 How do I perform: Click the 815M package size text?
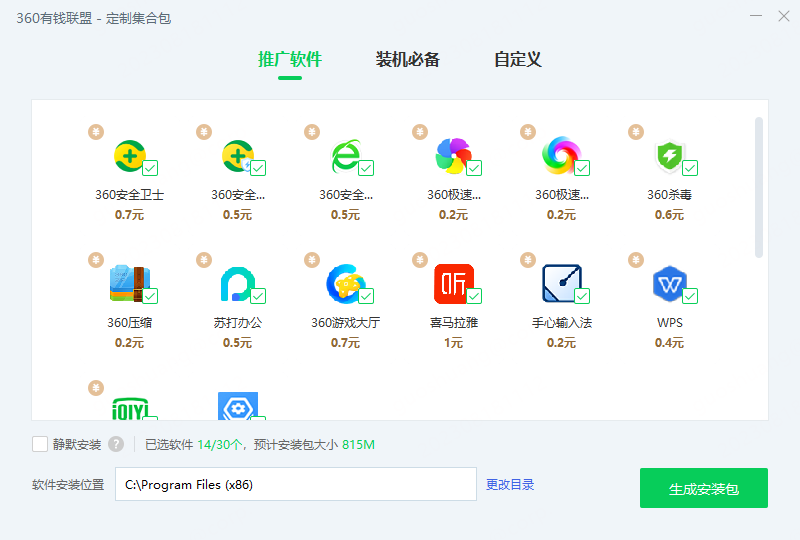[x=358, y=445]
